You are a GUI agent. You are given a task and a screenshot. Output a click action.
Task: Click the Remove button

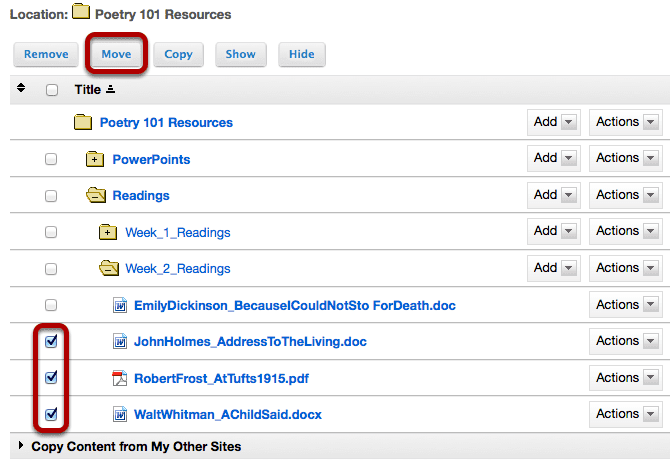46,54
